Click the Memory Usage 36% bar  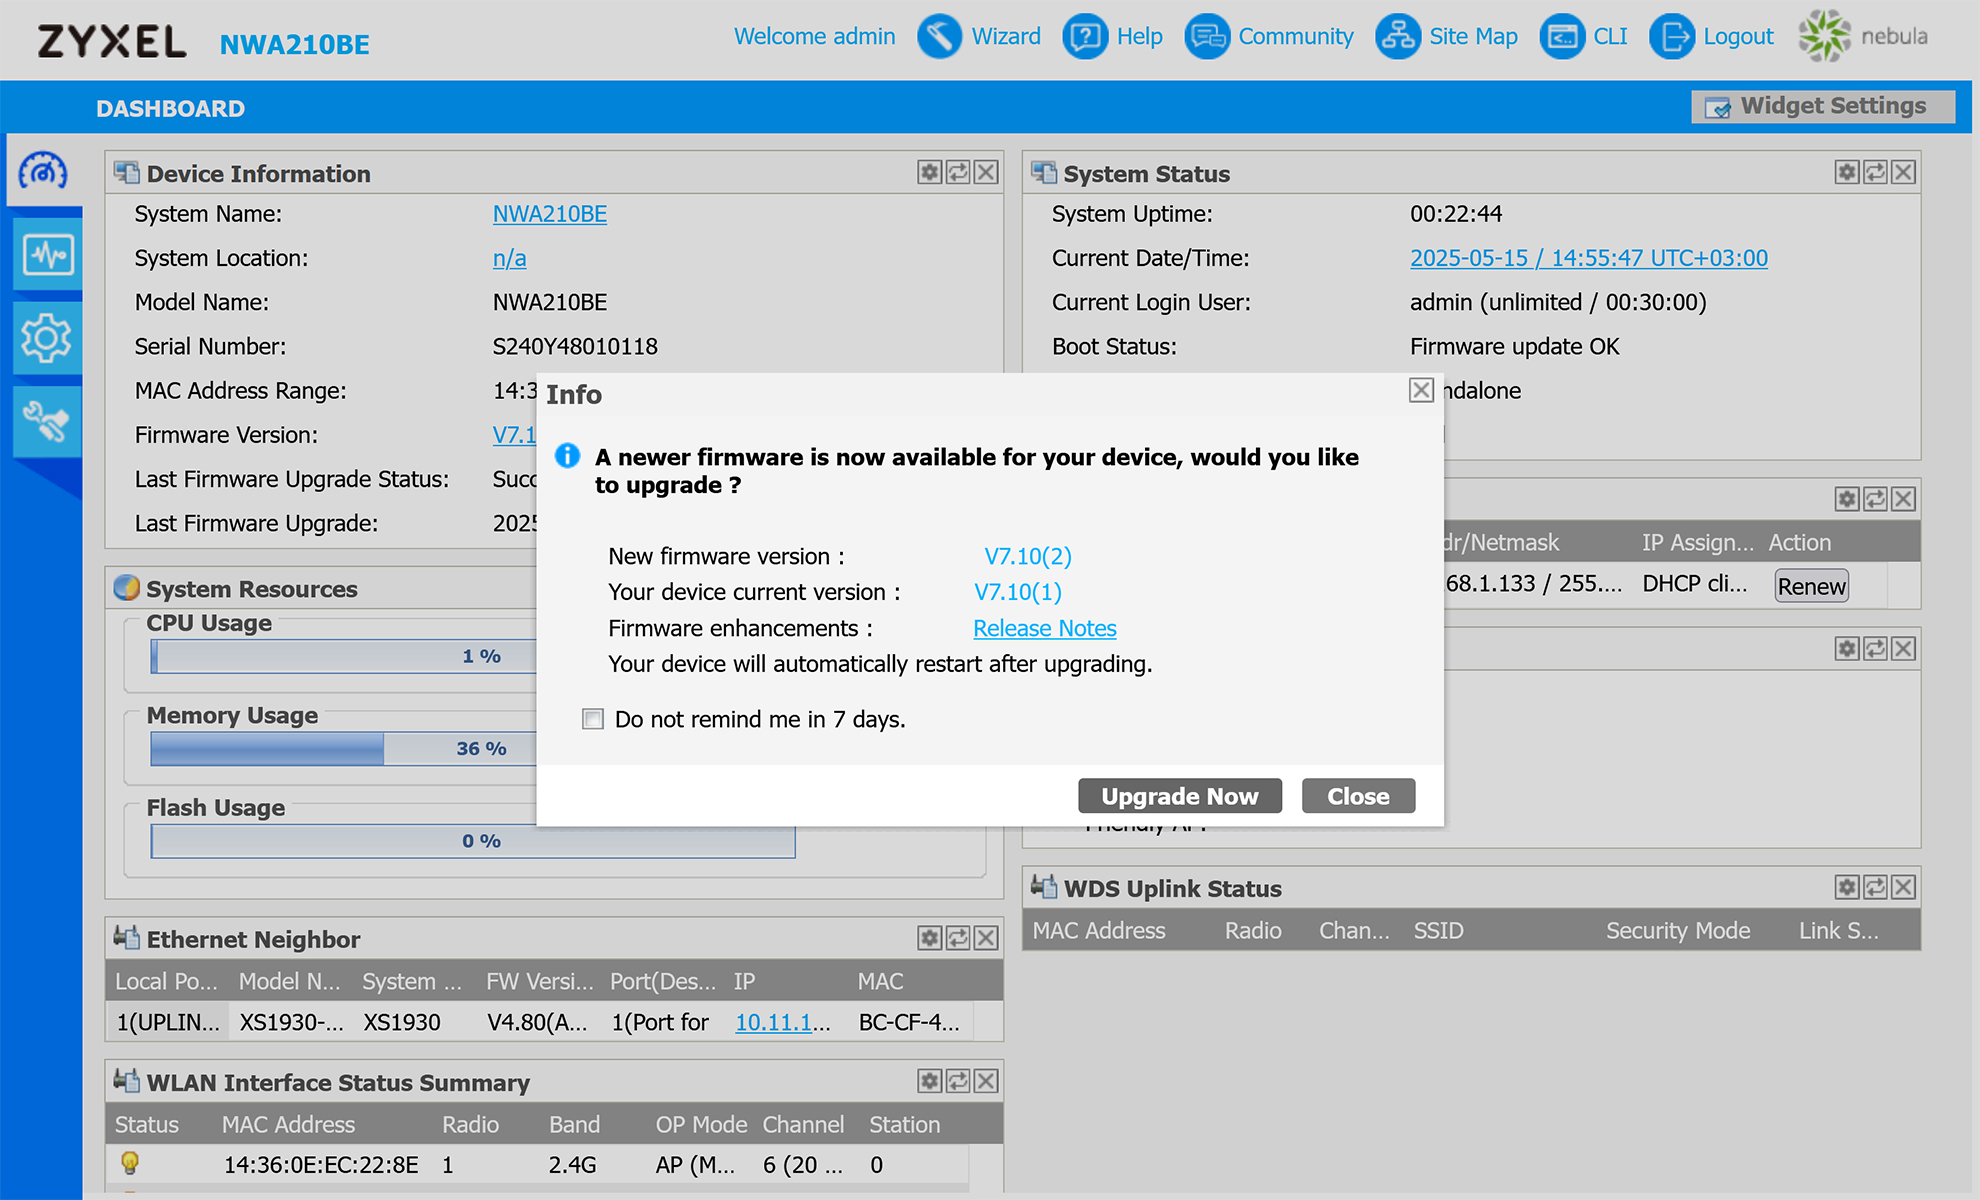pyautogui.click(x=343, y=749)
